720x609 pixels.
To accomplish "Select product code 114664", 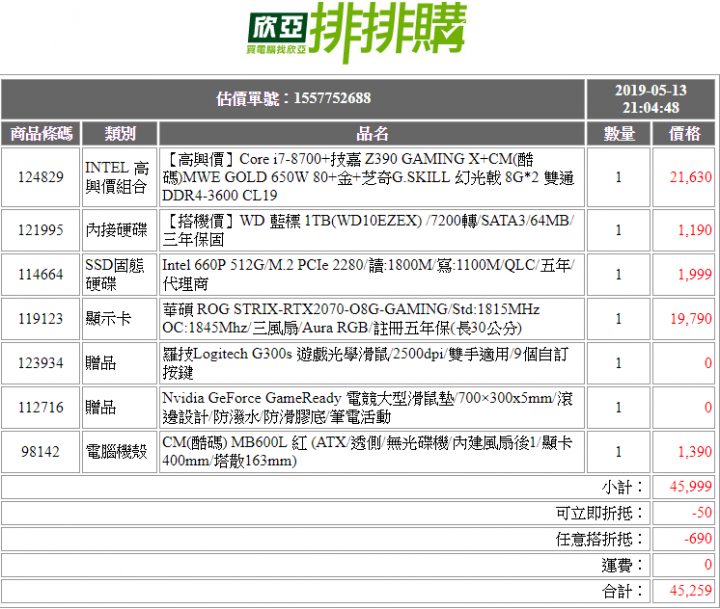I will pos(40,274).
